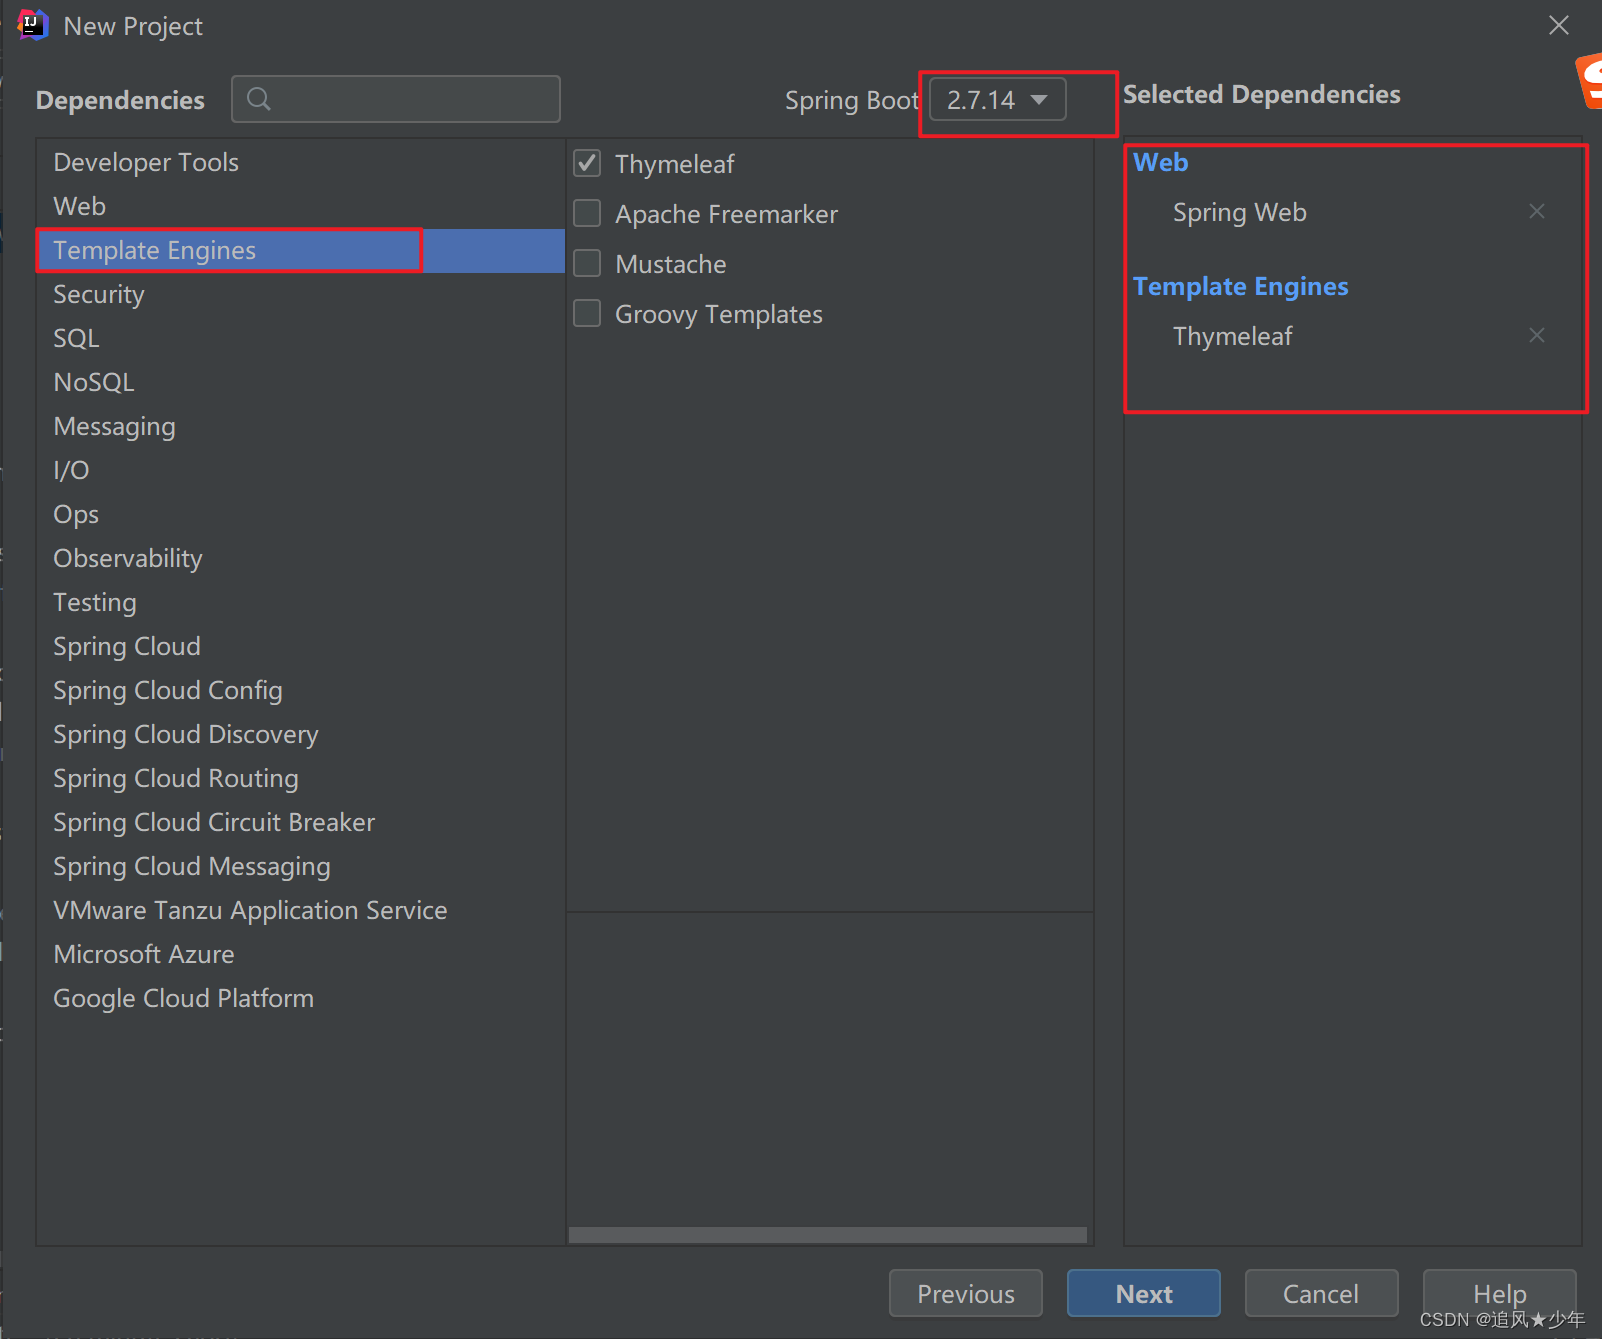The width and height of the screenshot is (1602, 1339).
Task: Click the IntelliJ IDEA logo icon
Action: click(x=32, y=25)
